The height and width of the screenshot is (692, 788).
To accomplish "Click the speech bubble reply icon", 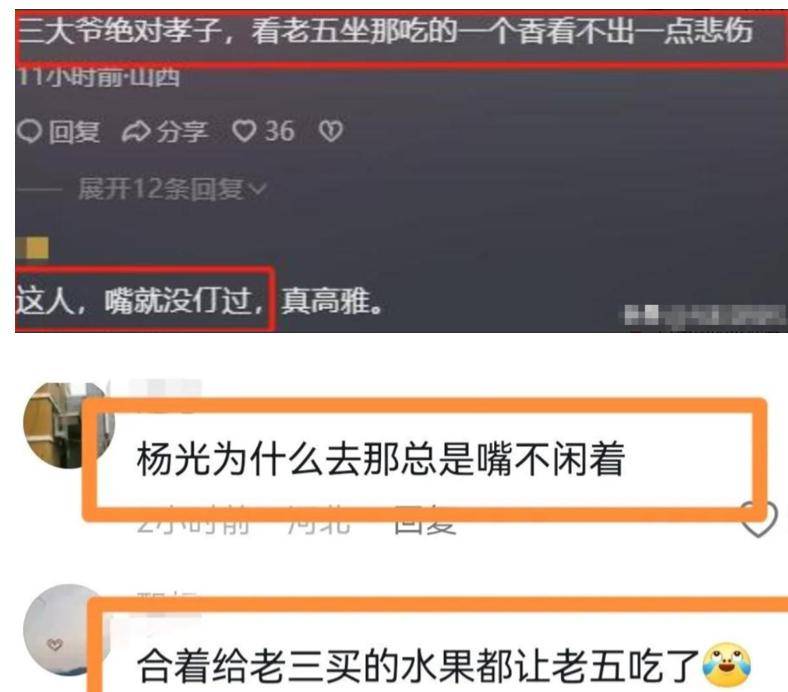I will coord(29,132).
